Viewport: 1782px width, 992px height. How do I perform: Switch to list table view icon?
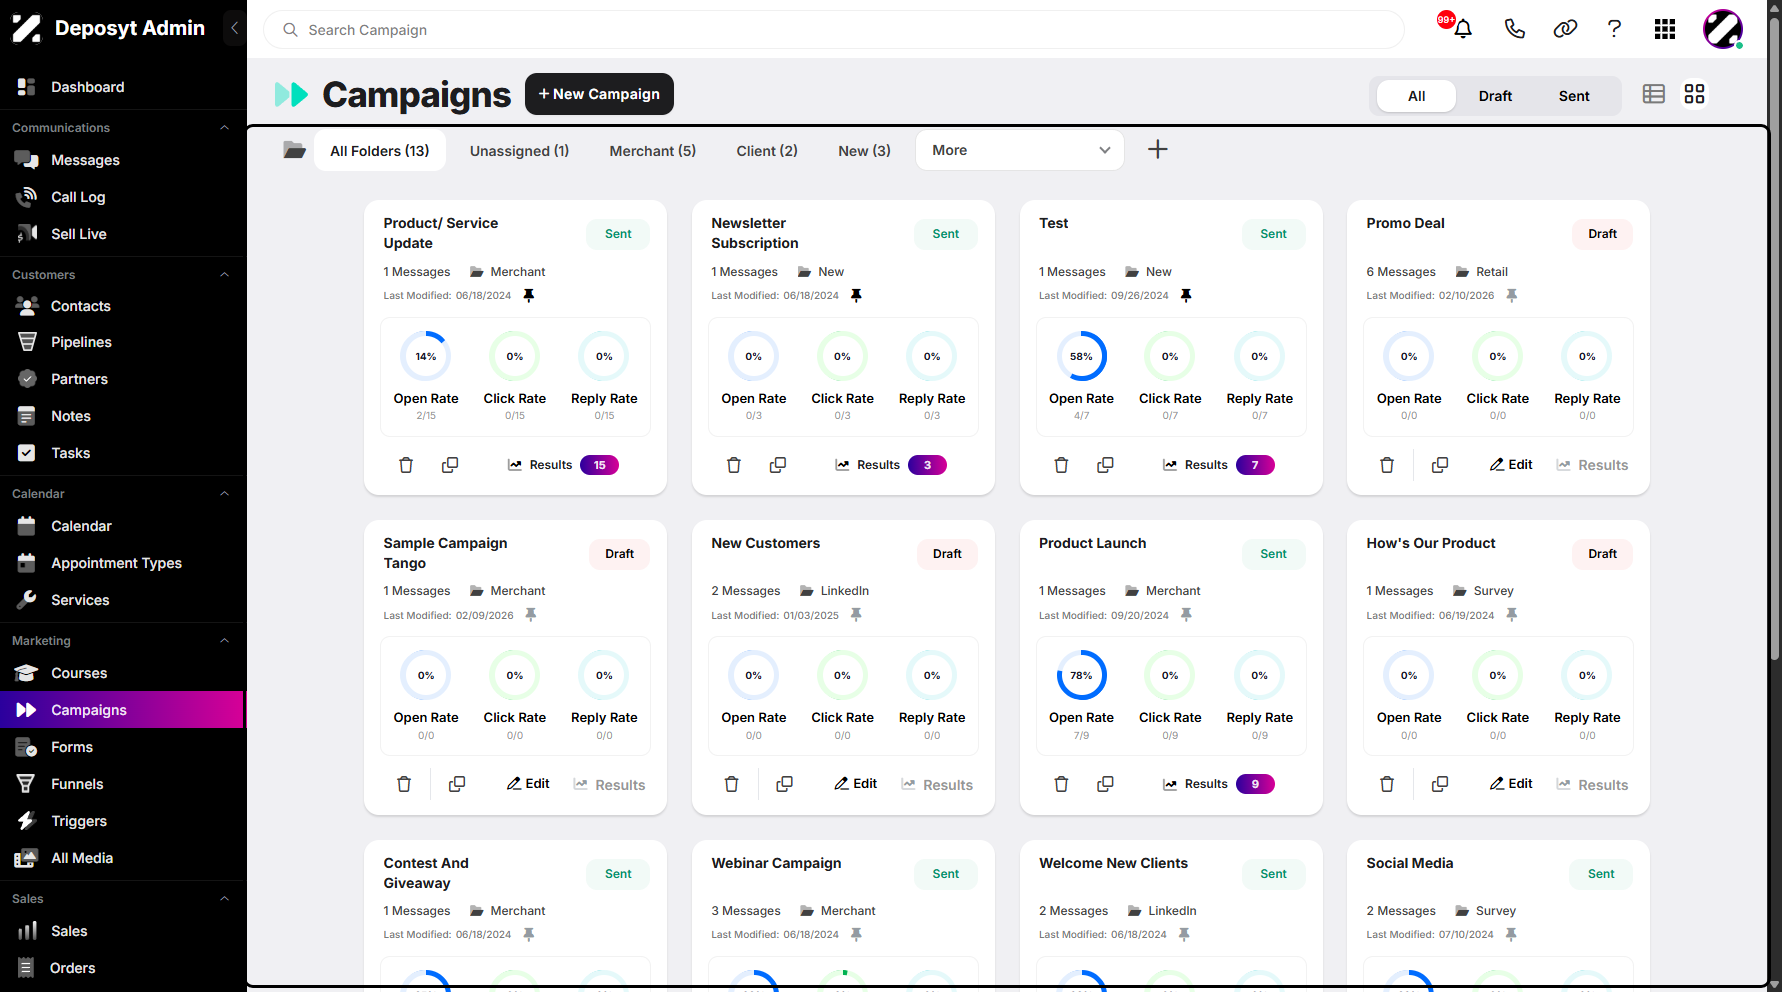click(x=1654, y=94)
